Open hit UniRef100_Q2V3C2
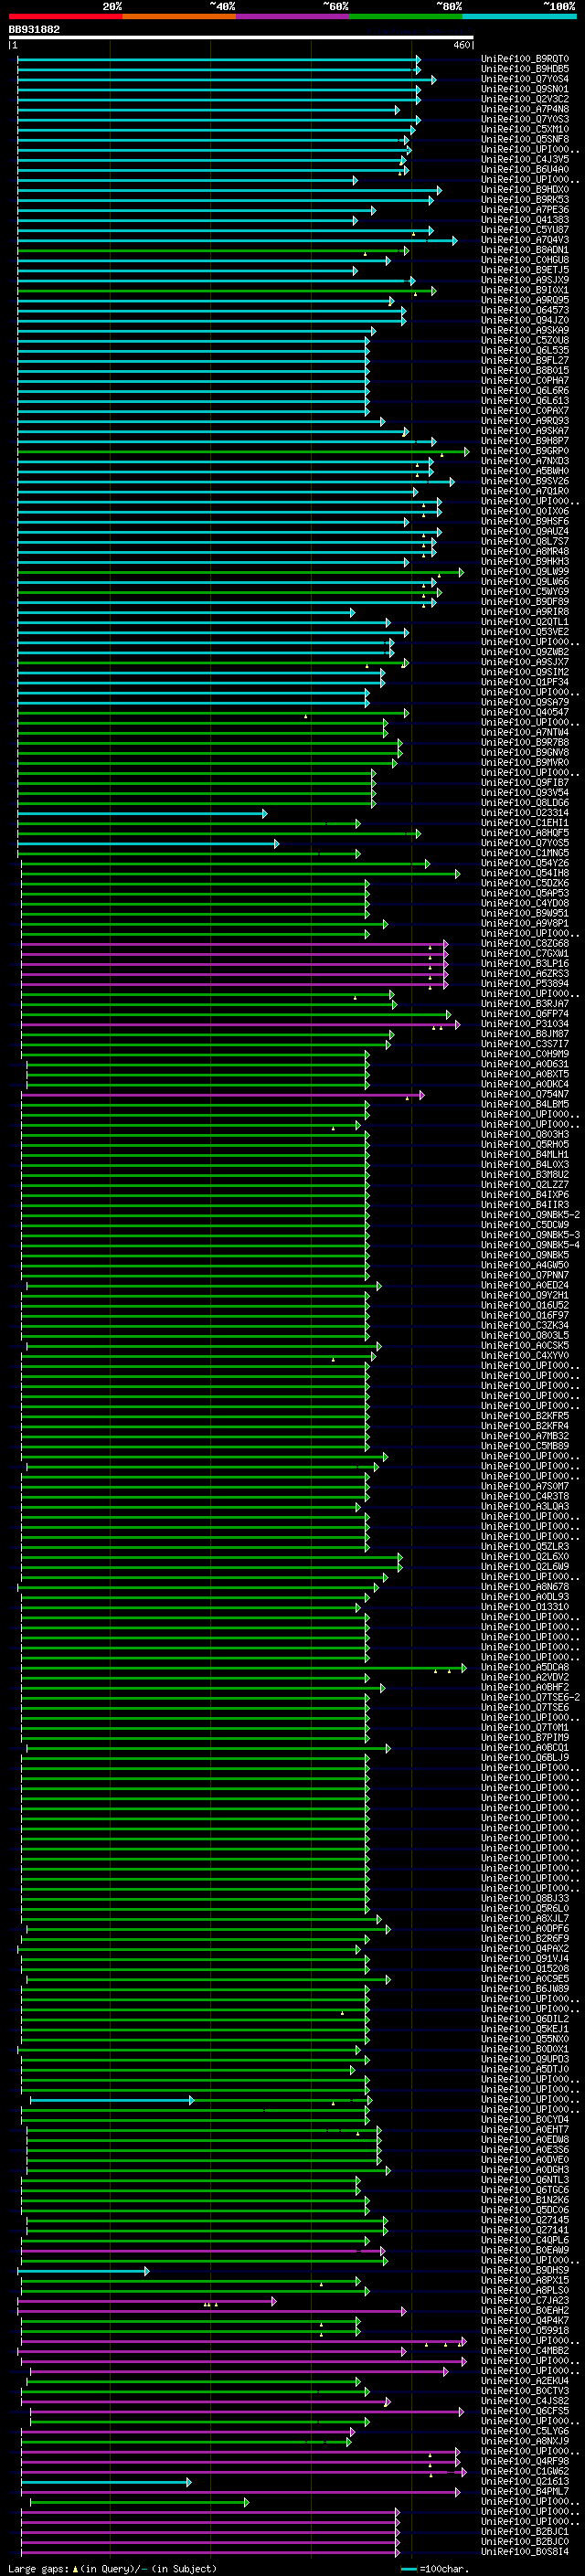This screenshot has height=2576, width=585. tap(525, 99)
